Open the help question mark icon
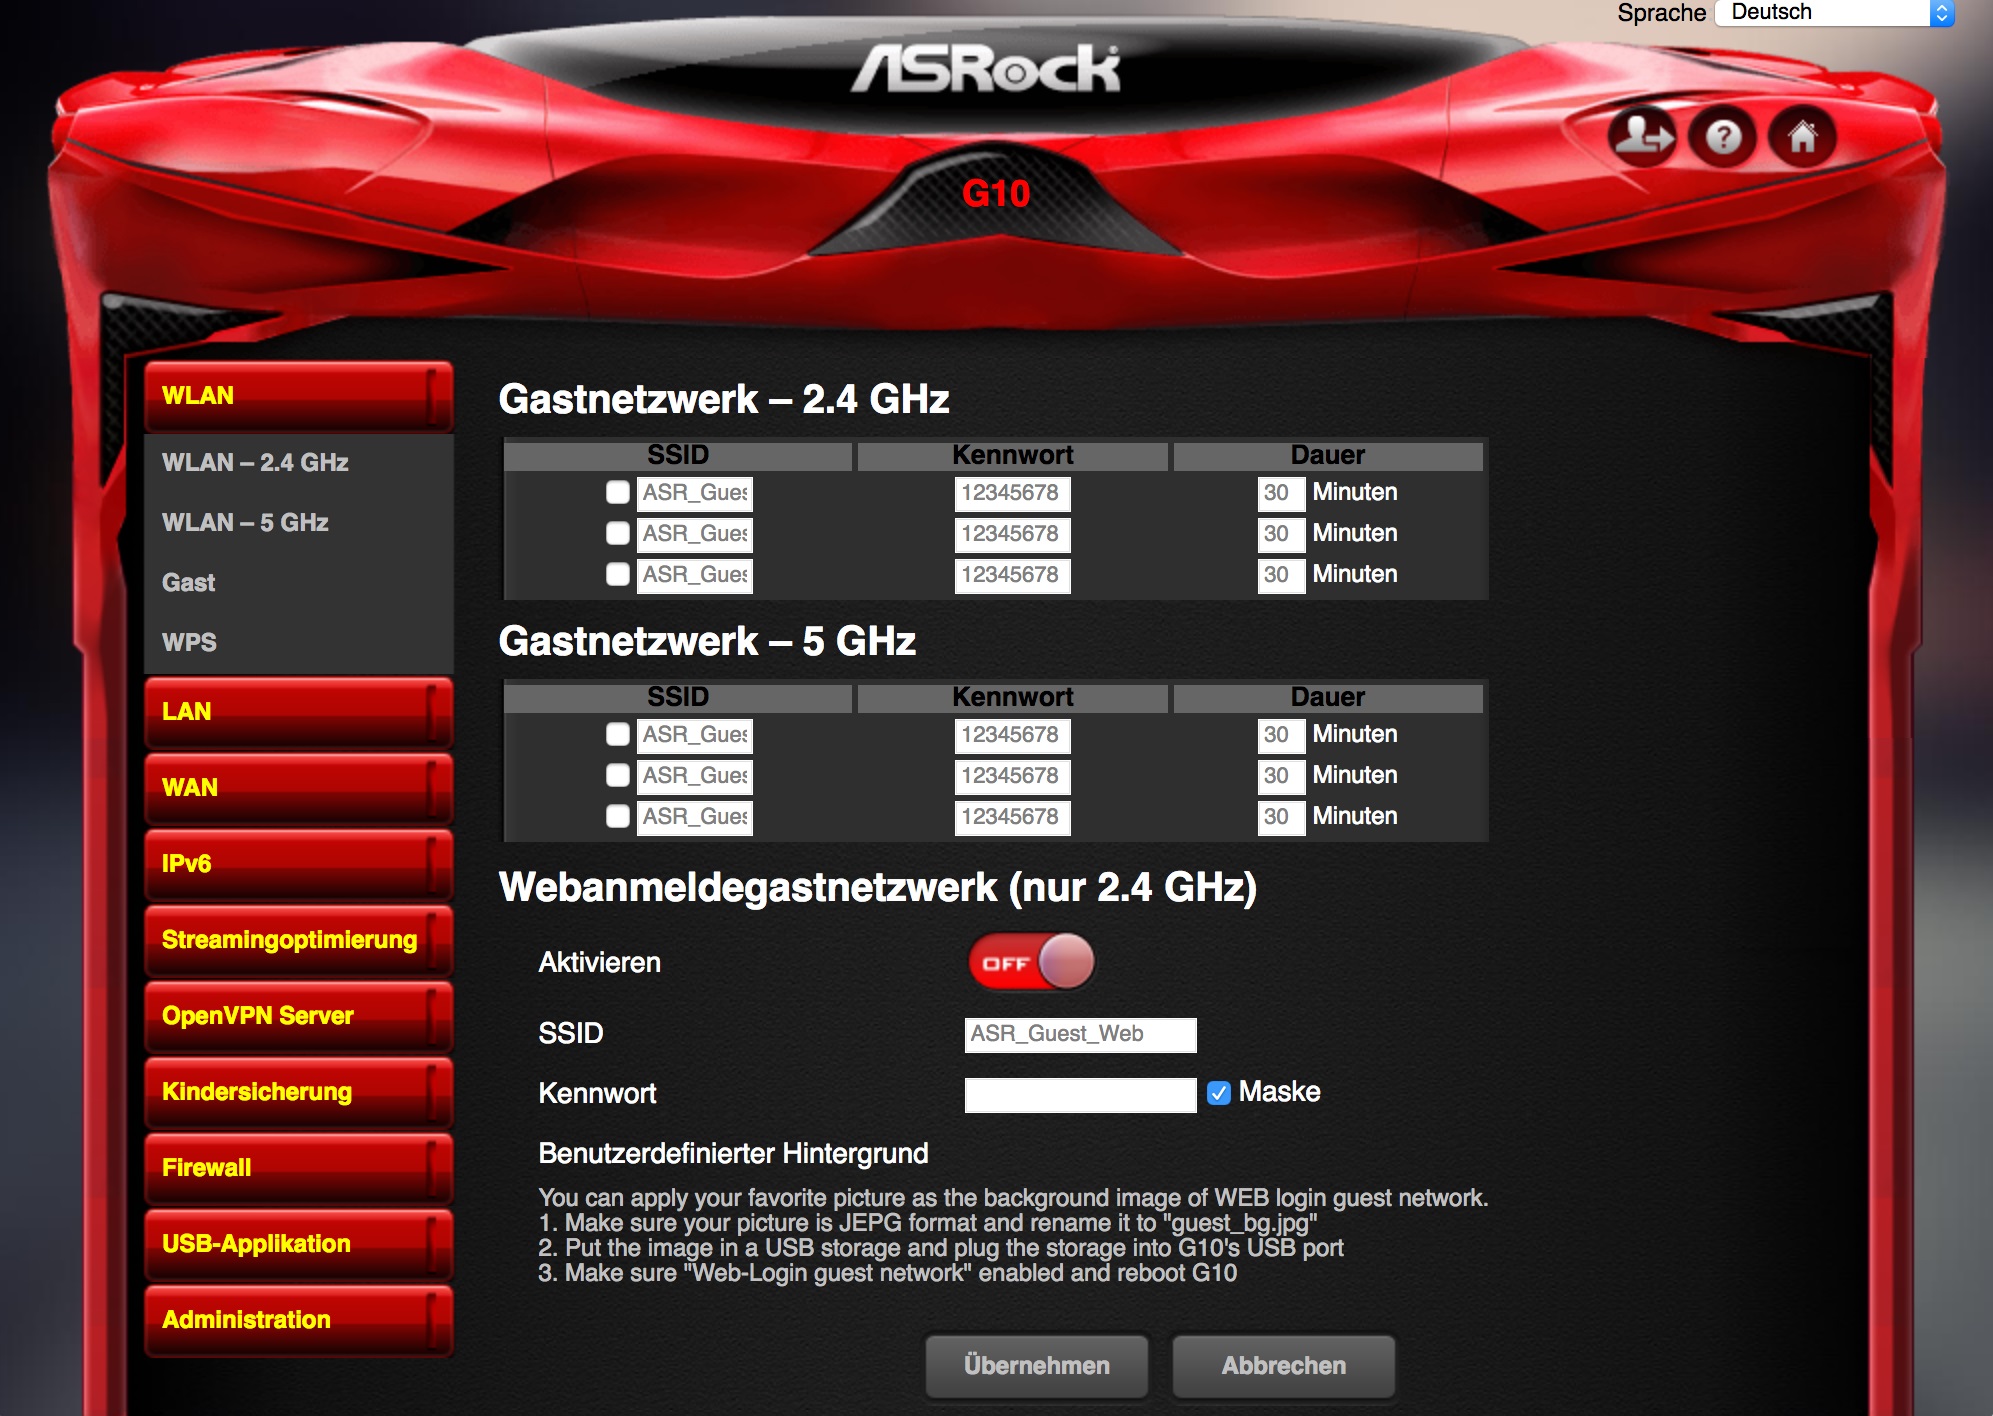This screenshot has height=1416, width=1993. tap(1722, 137)
